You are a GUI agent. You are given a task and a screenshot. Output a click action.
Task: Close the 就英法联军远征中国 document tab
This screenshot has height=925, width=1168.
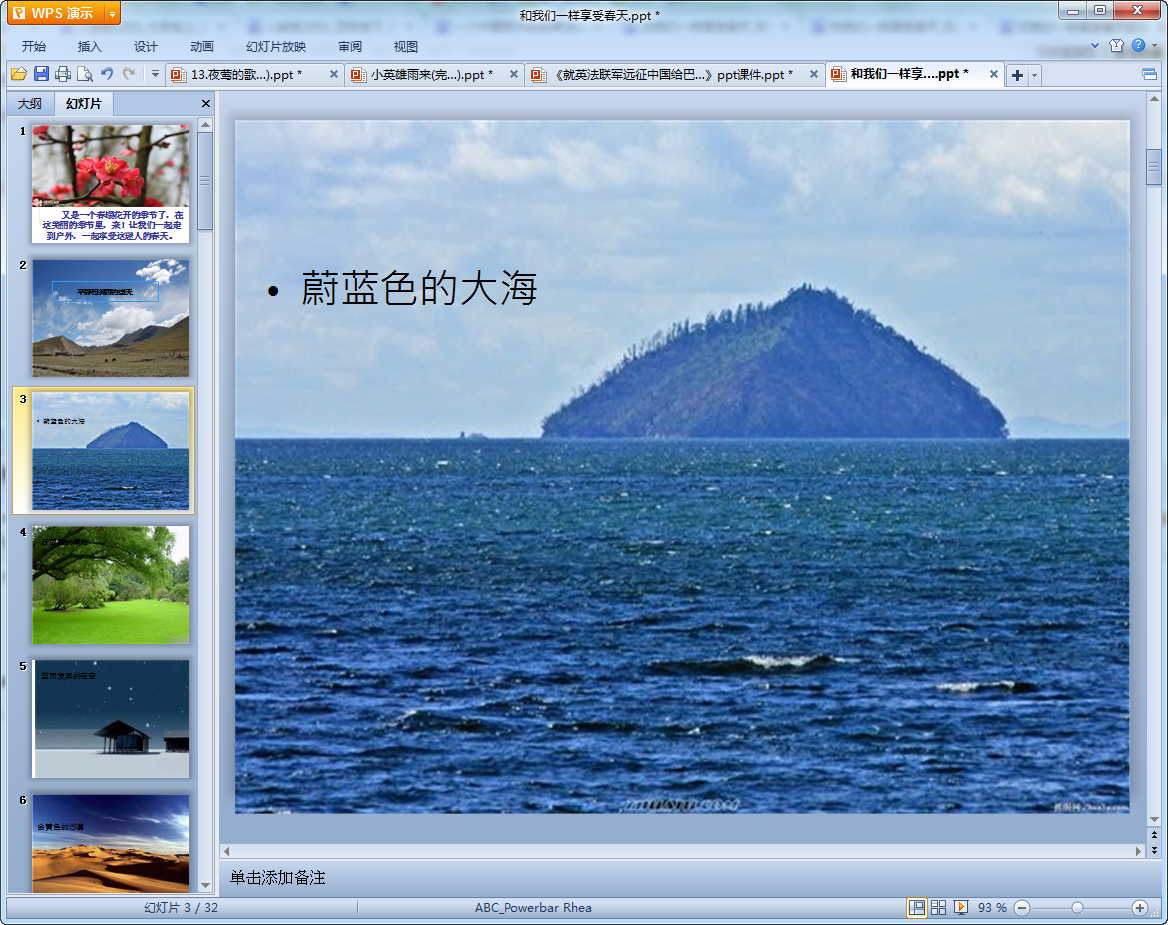click(x=813, y=74)
